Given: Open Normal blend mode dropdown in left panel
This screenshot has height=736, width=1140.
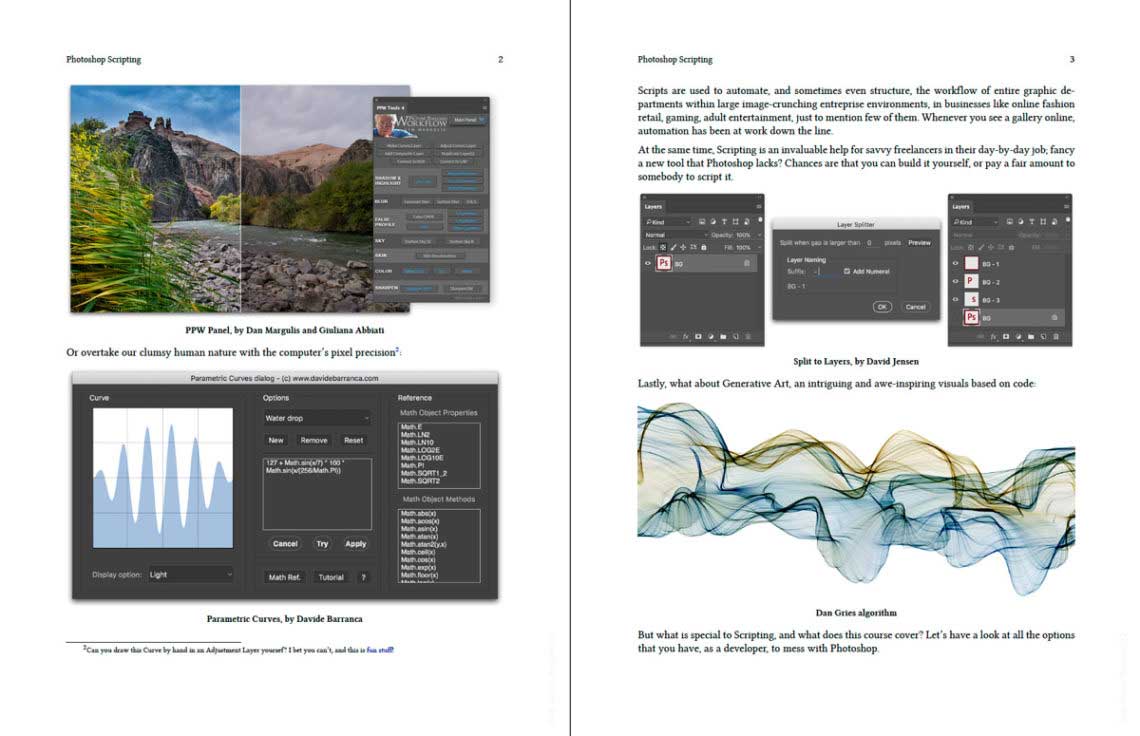Looking at the screenshot, I should point(675,235).
